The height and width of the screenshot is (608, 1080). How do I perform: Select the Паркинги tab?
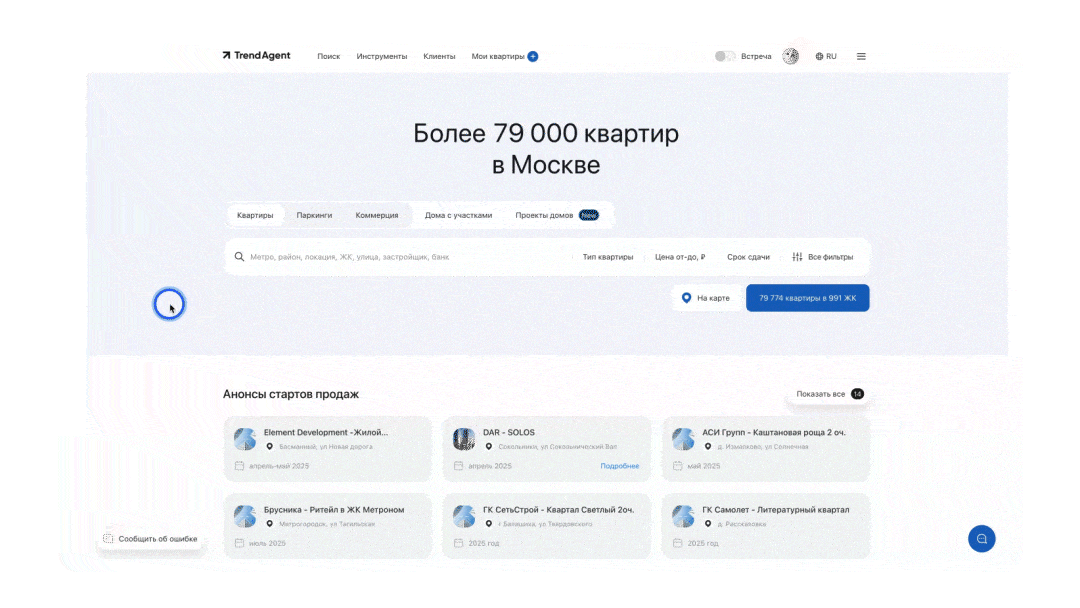point(314,216)
